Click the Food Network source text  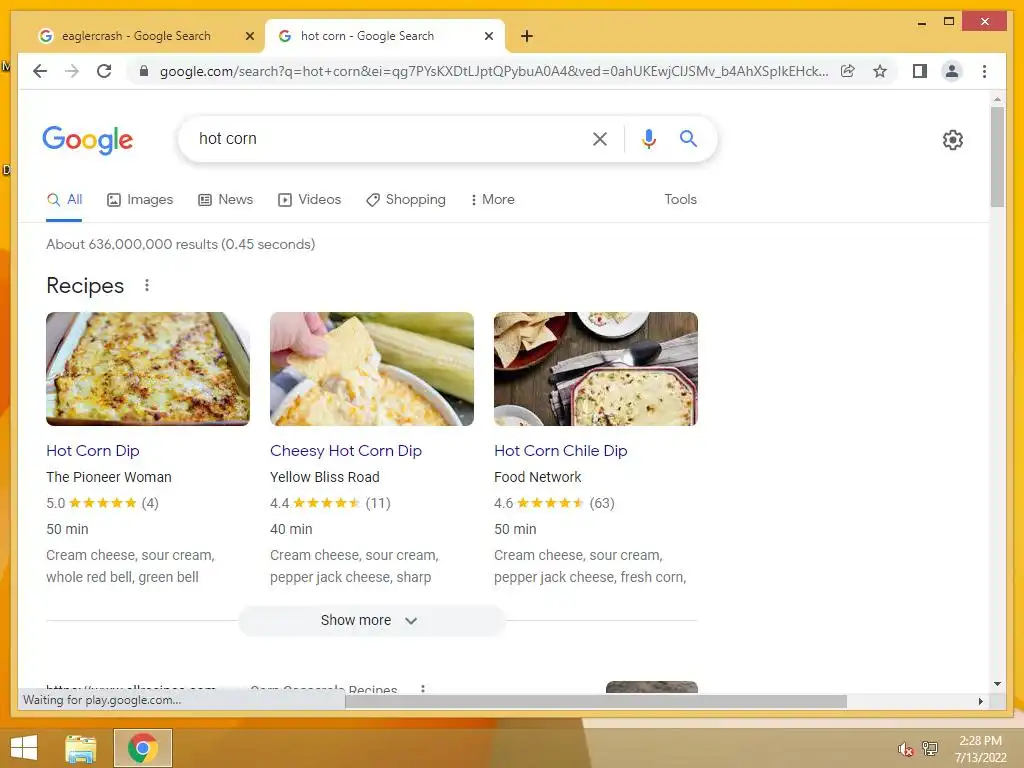[537, 477]
